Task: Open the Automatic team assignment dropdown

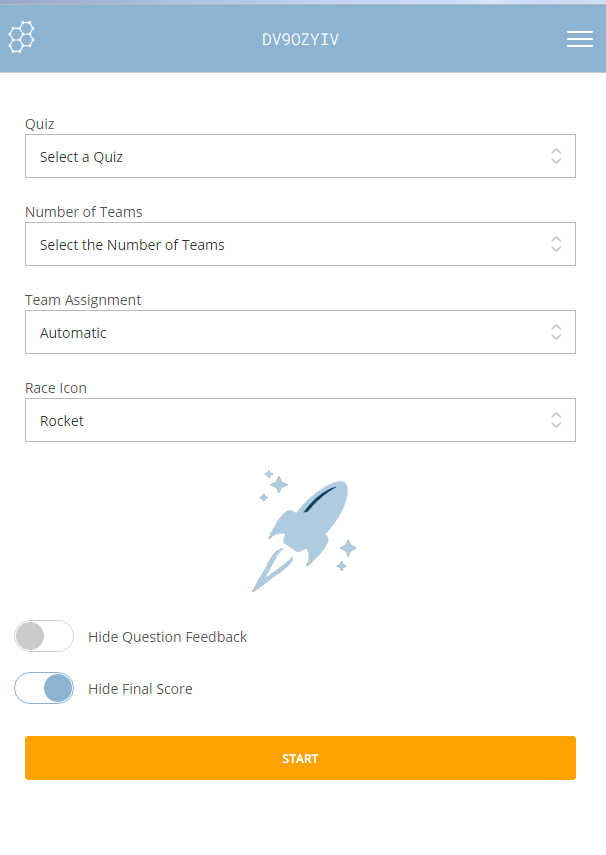Action: [290, 333]
